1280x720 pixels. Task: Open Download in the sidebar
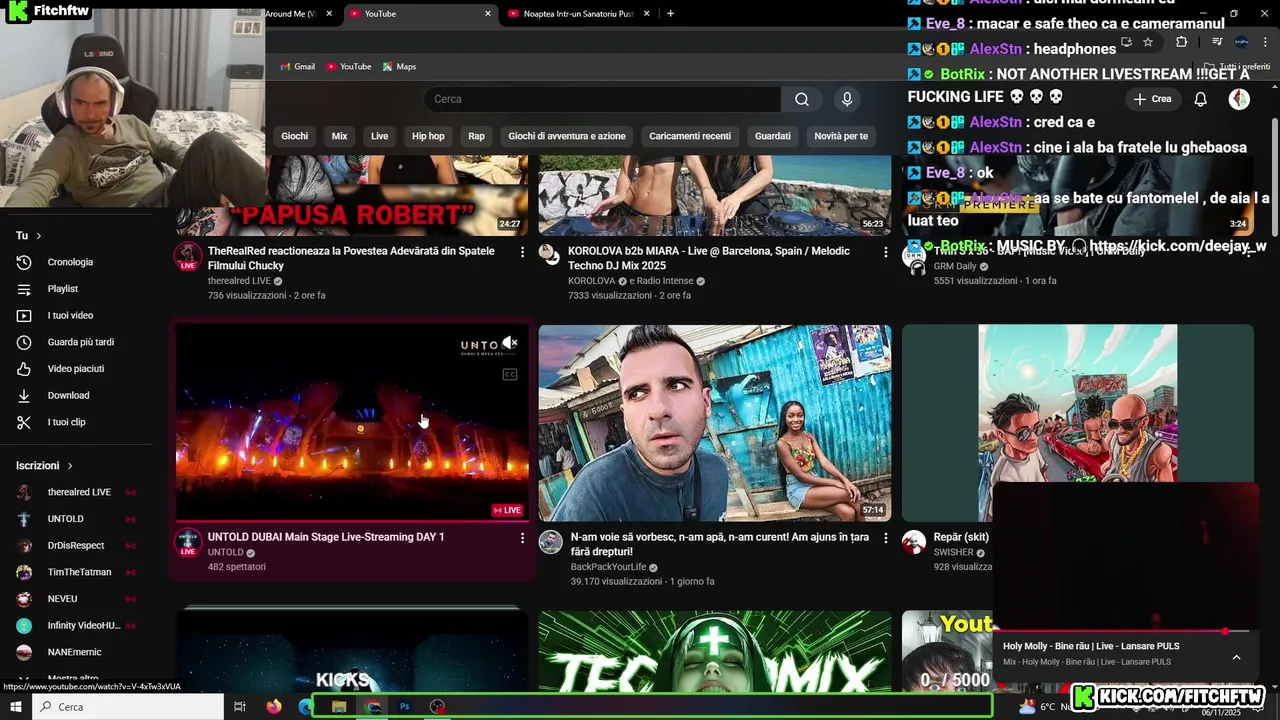pos(68,396)
